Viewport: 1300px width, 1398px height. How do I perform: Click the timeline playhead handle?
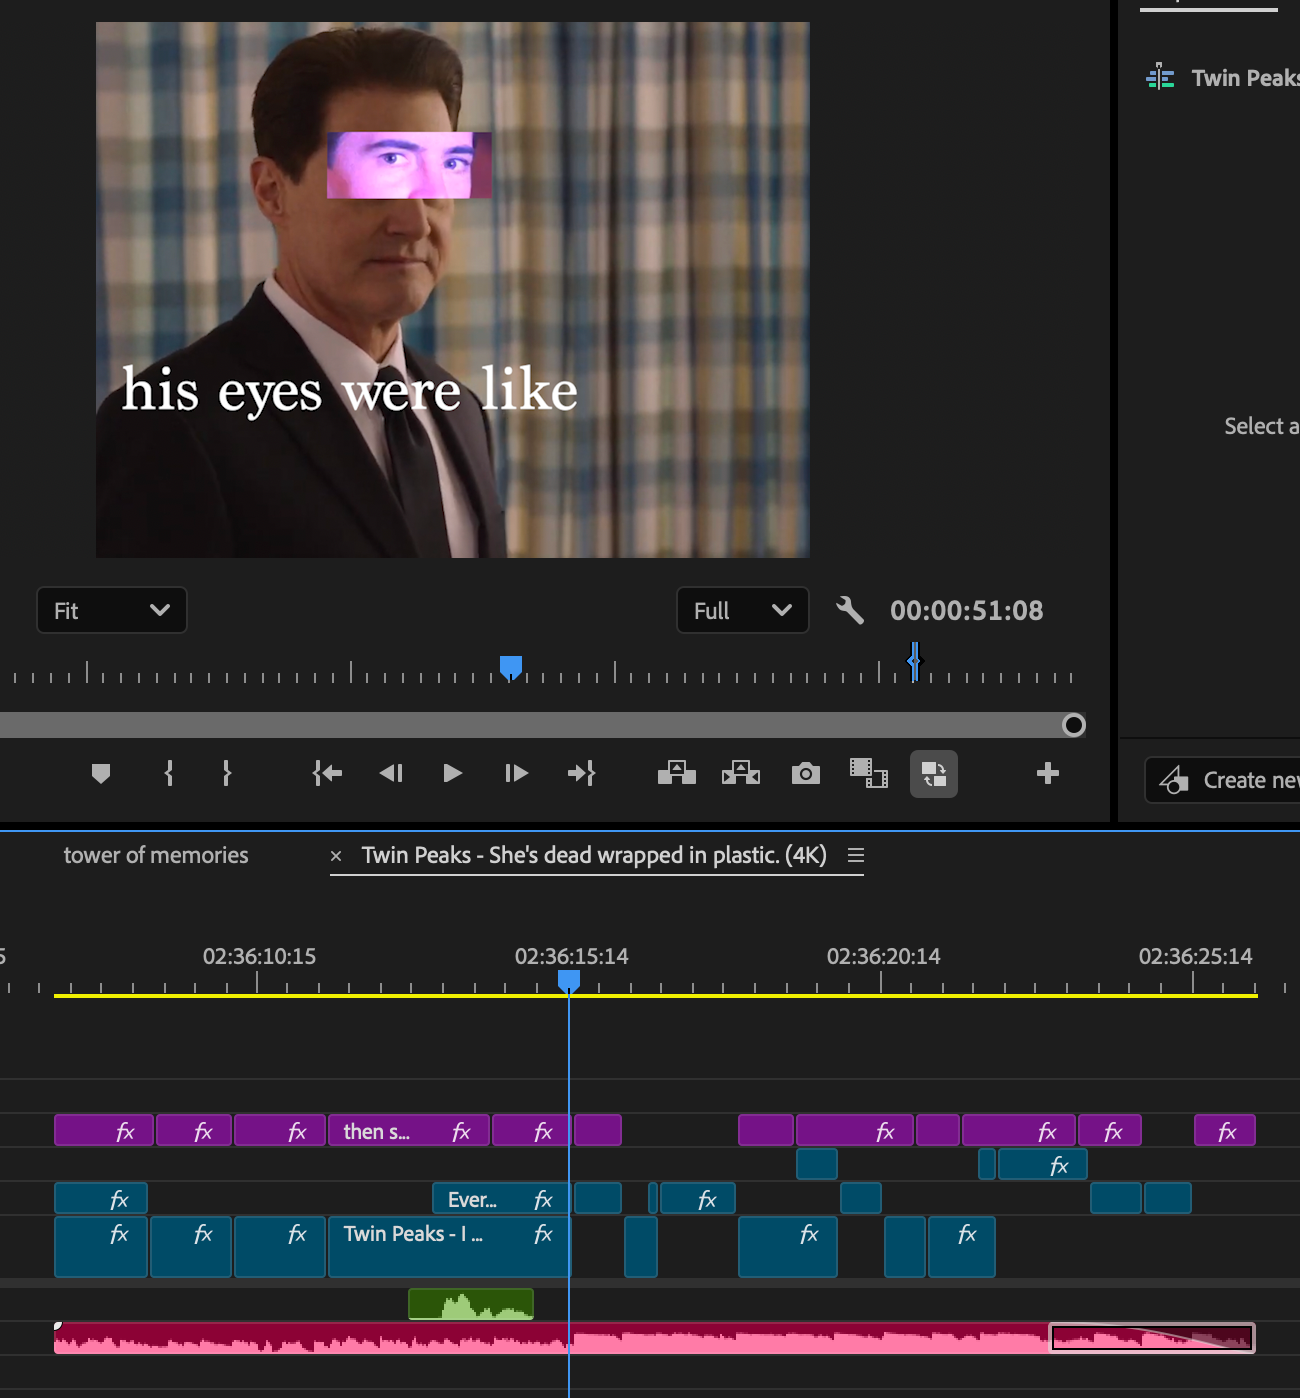tap(569, 980)
